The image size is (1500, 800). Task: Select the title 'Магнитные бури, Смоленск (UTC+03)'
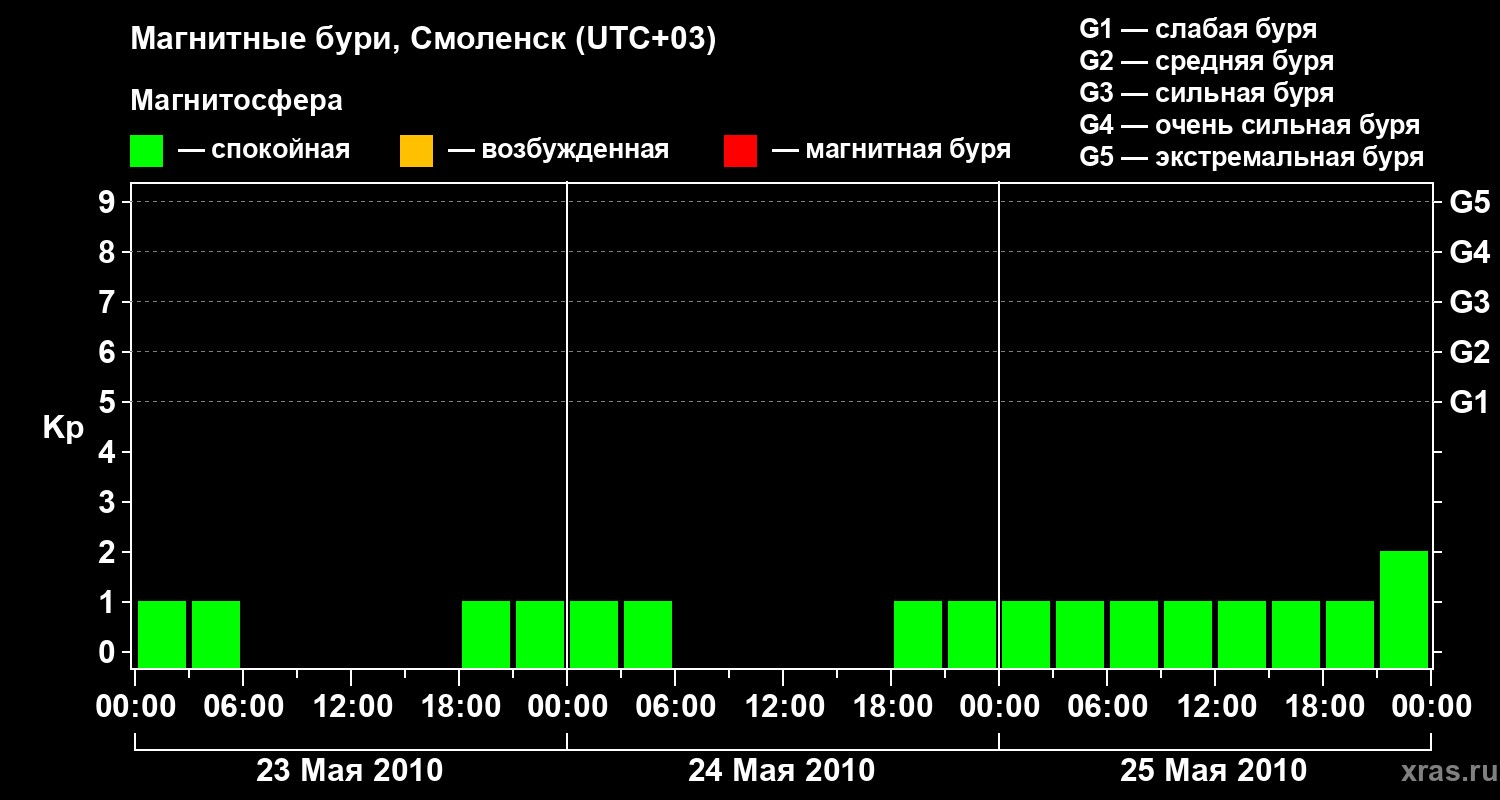[424, 40]
